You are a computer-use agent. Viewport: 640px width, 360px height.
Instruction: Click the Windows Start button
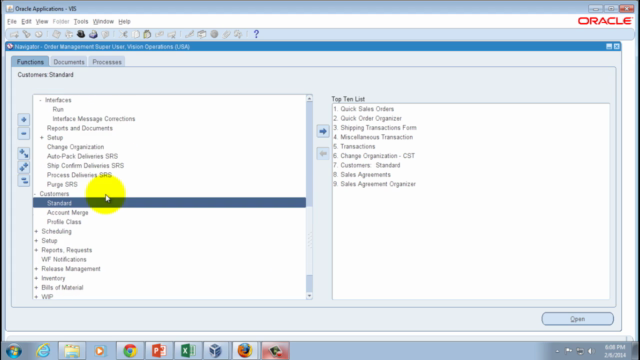[x=14, y=351]
